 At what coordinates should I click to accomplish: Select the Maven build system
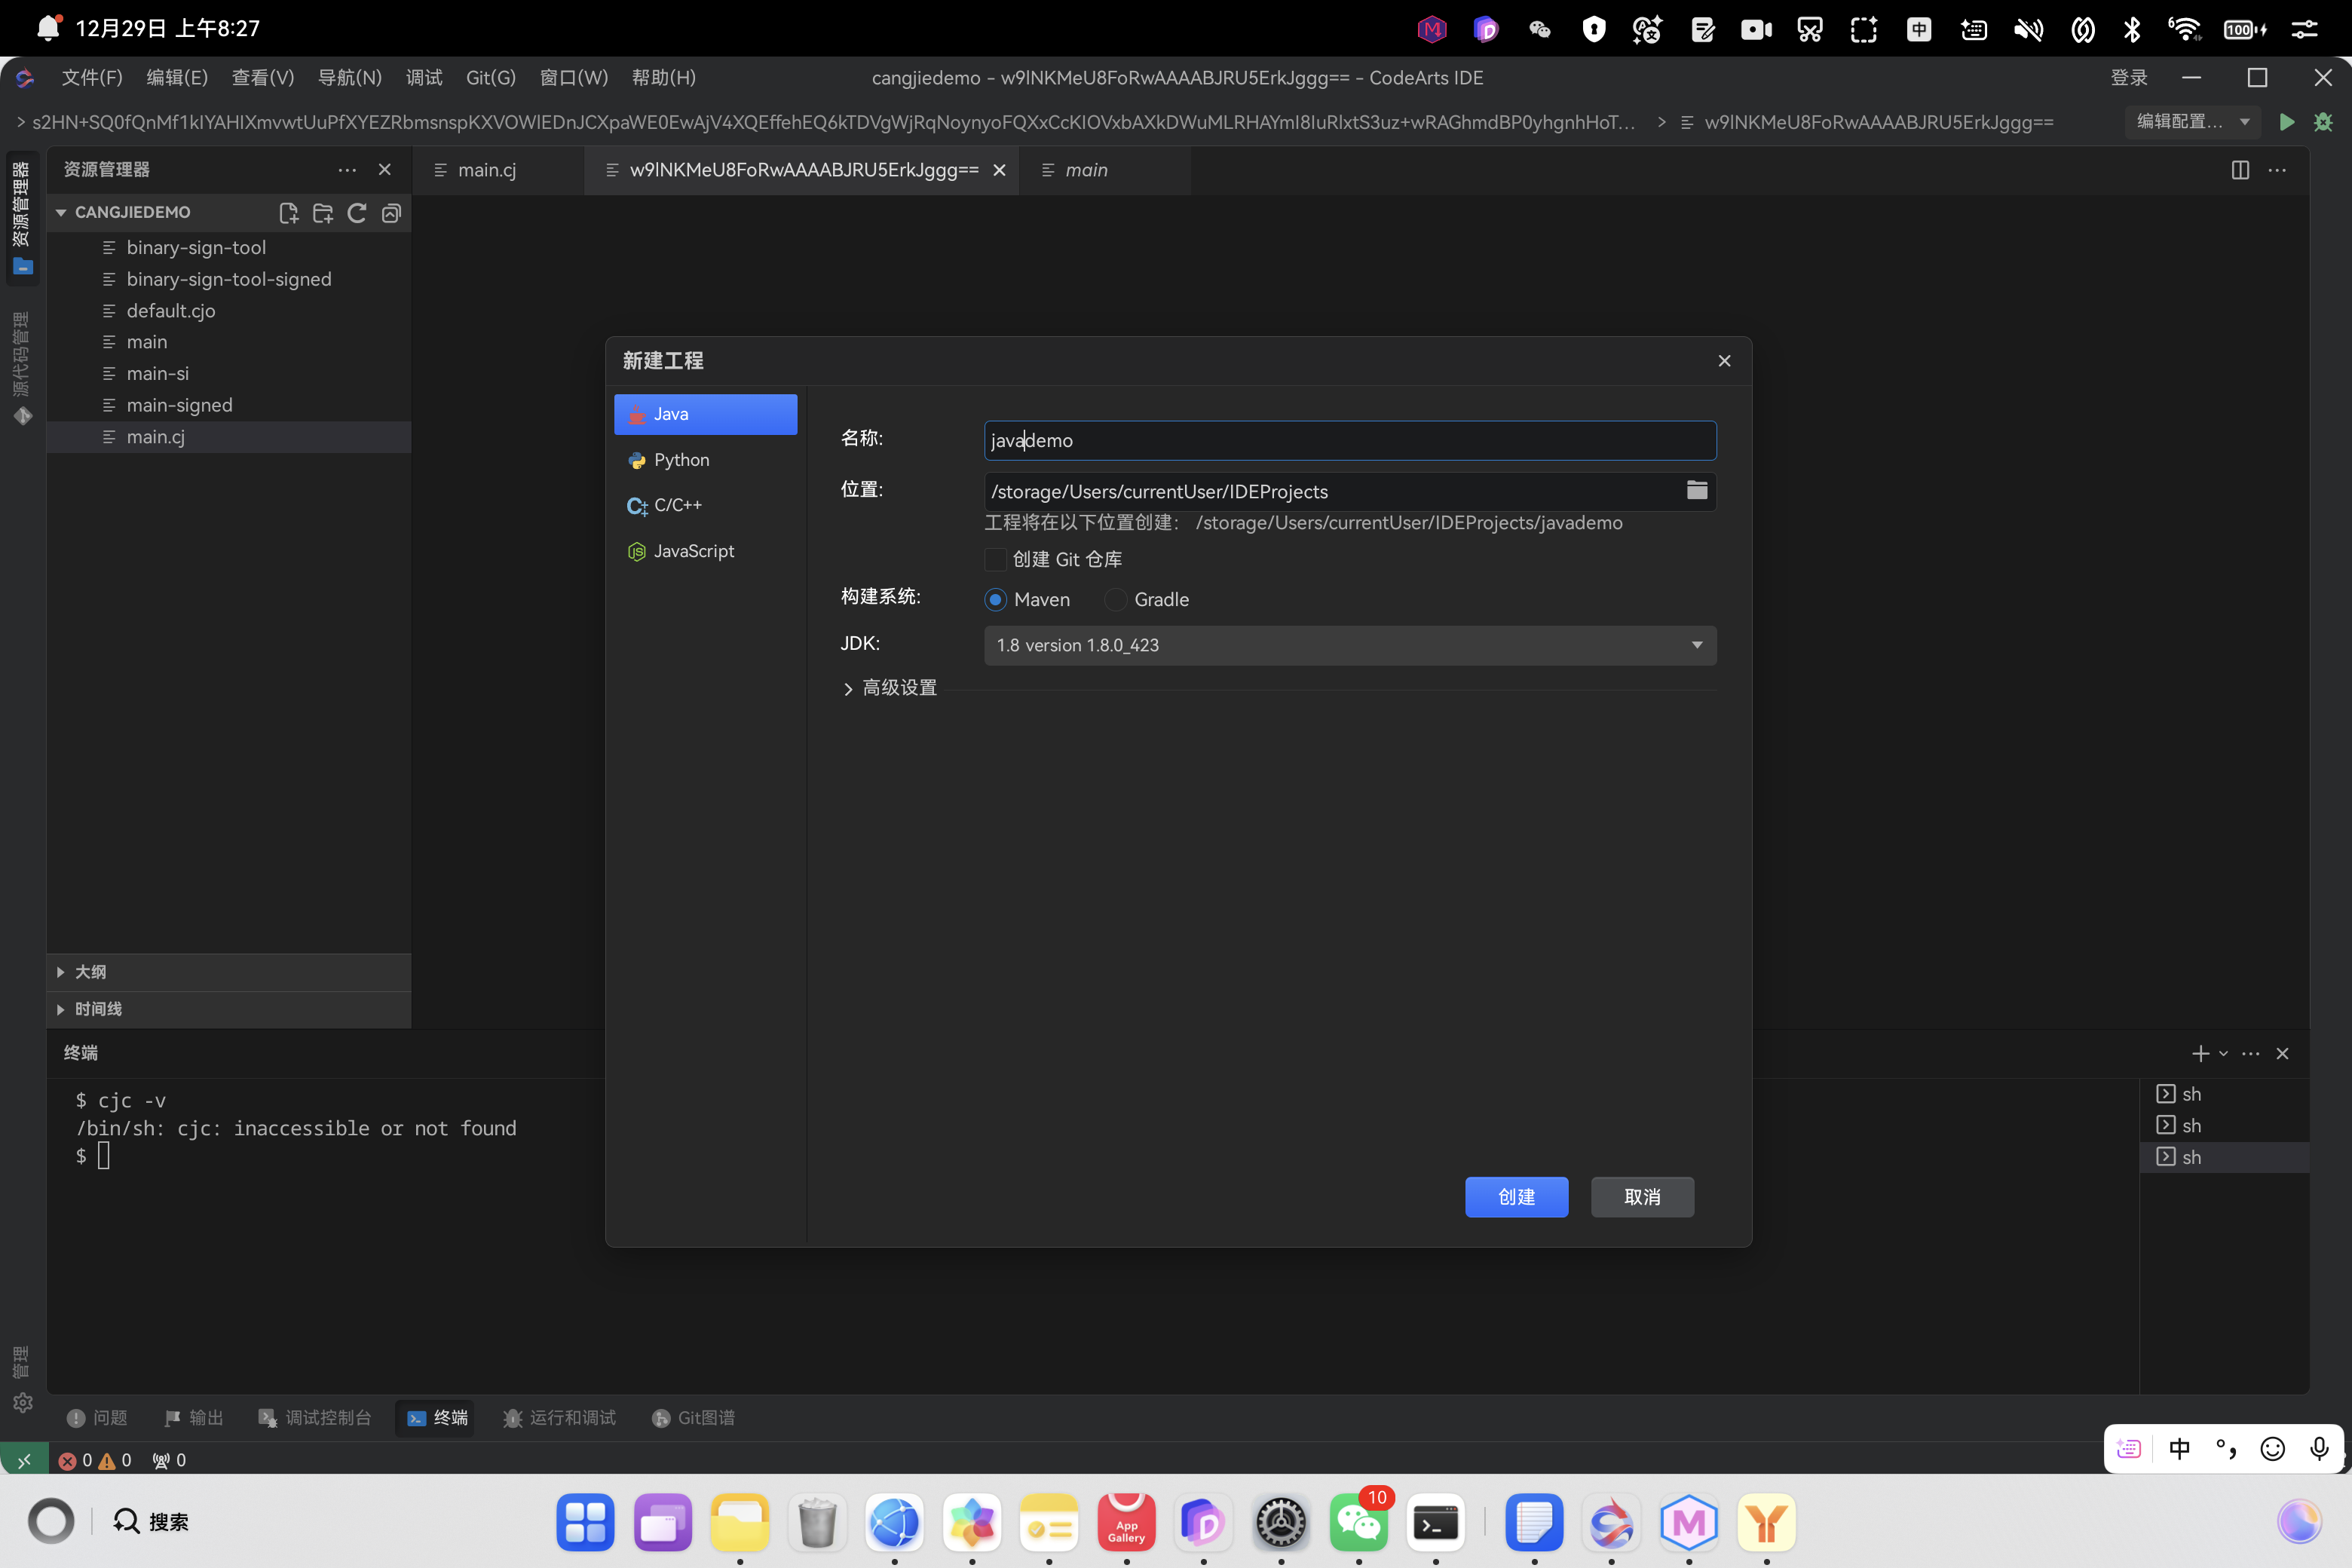[x=995, y=599]
